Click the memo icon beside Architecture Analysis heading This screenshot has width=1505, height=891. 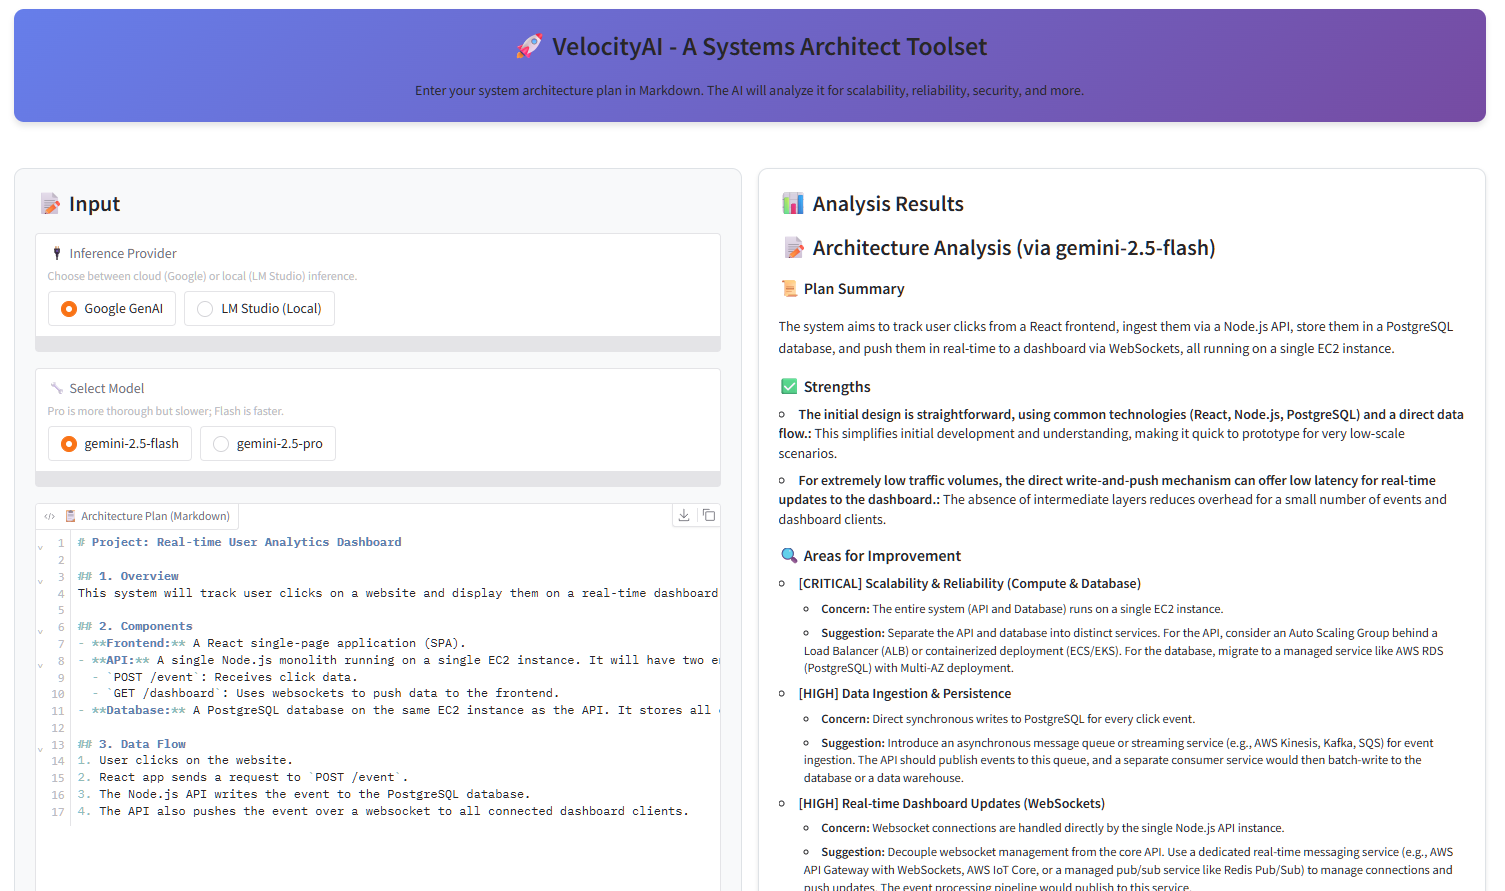(794, 248)
